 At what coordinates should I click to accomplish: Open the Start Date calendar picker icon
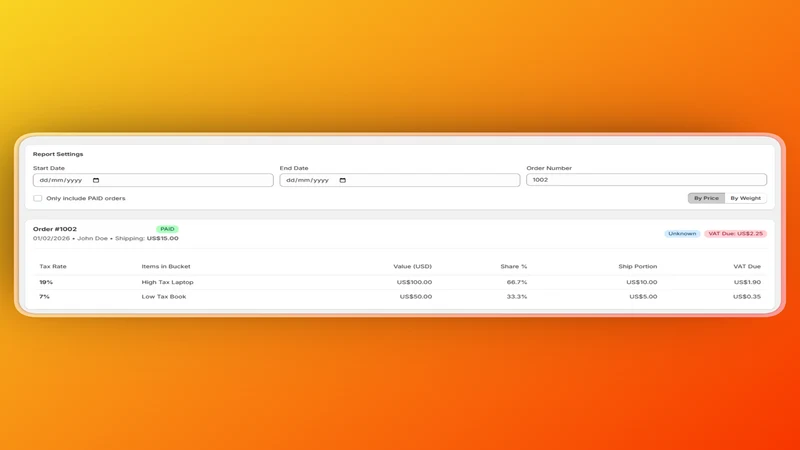click(96, 180)
